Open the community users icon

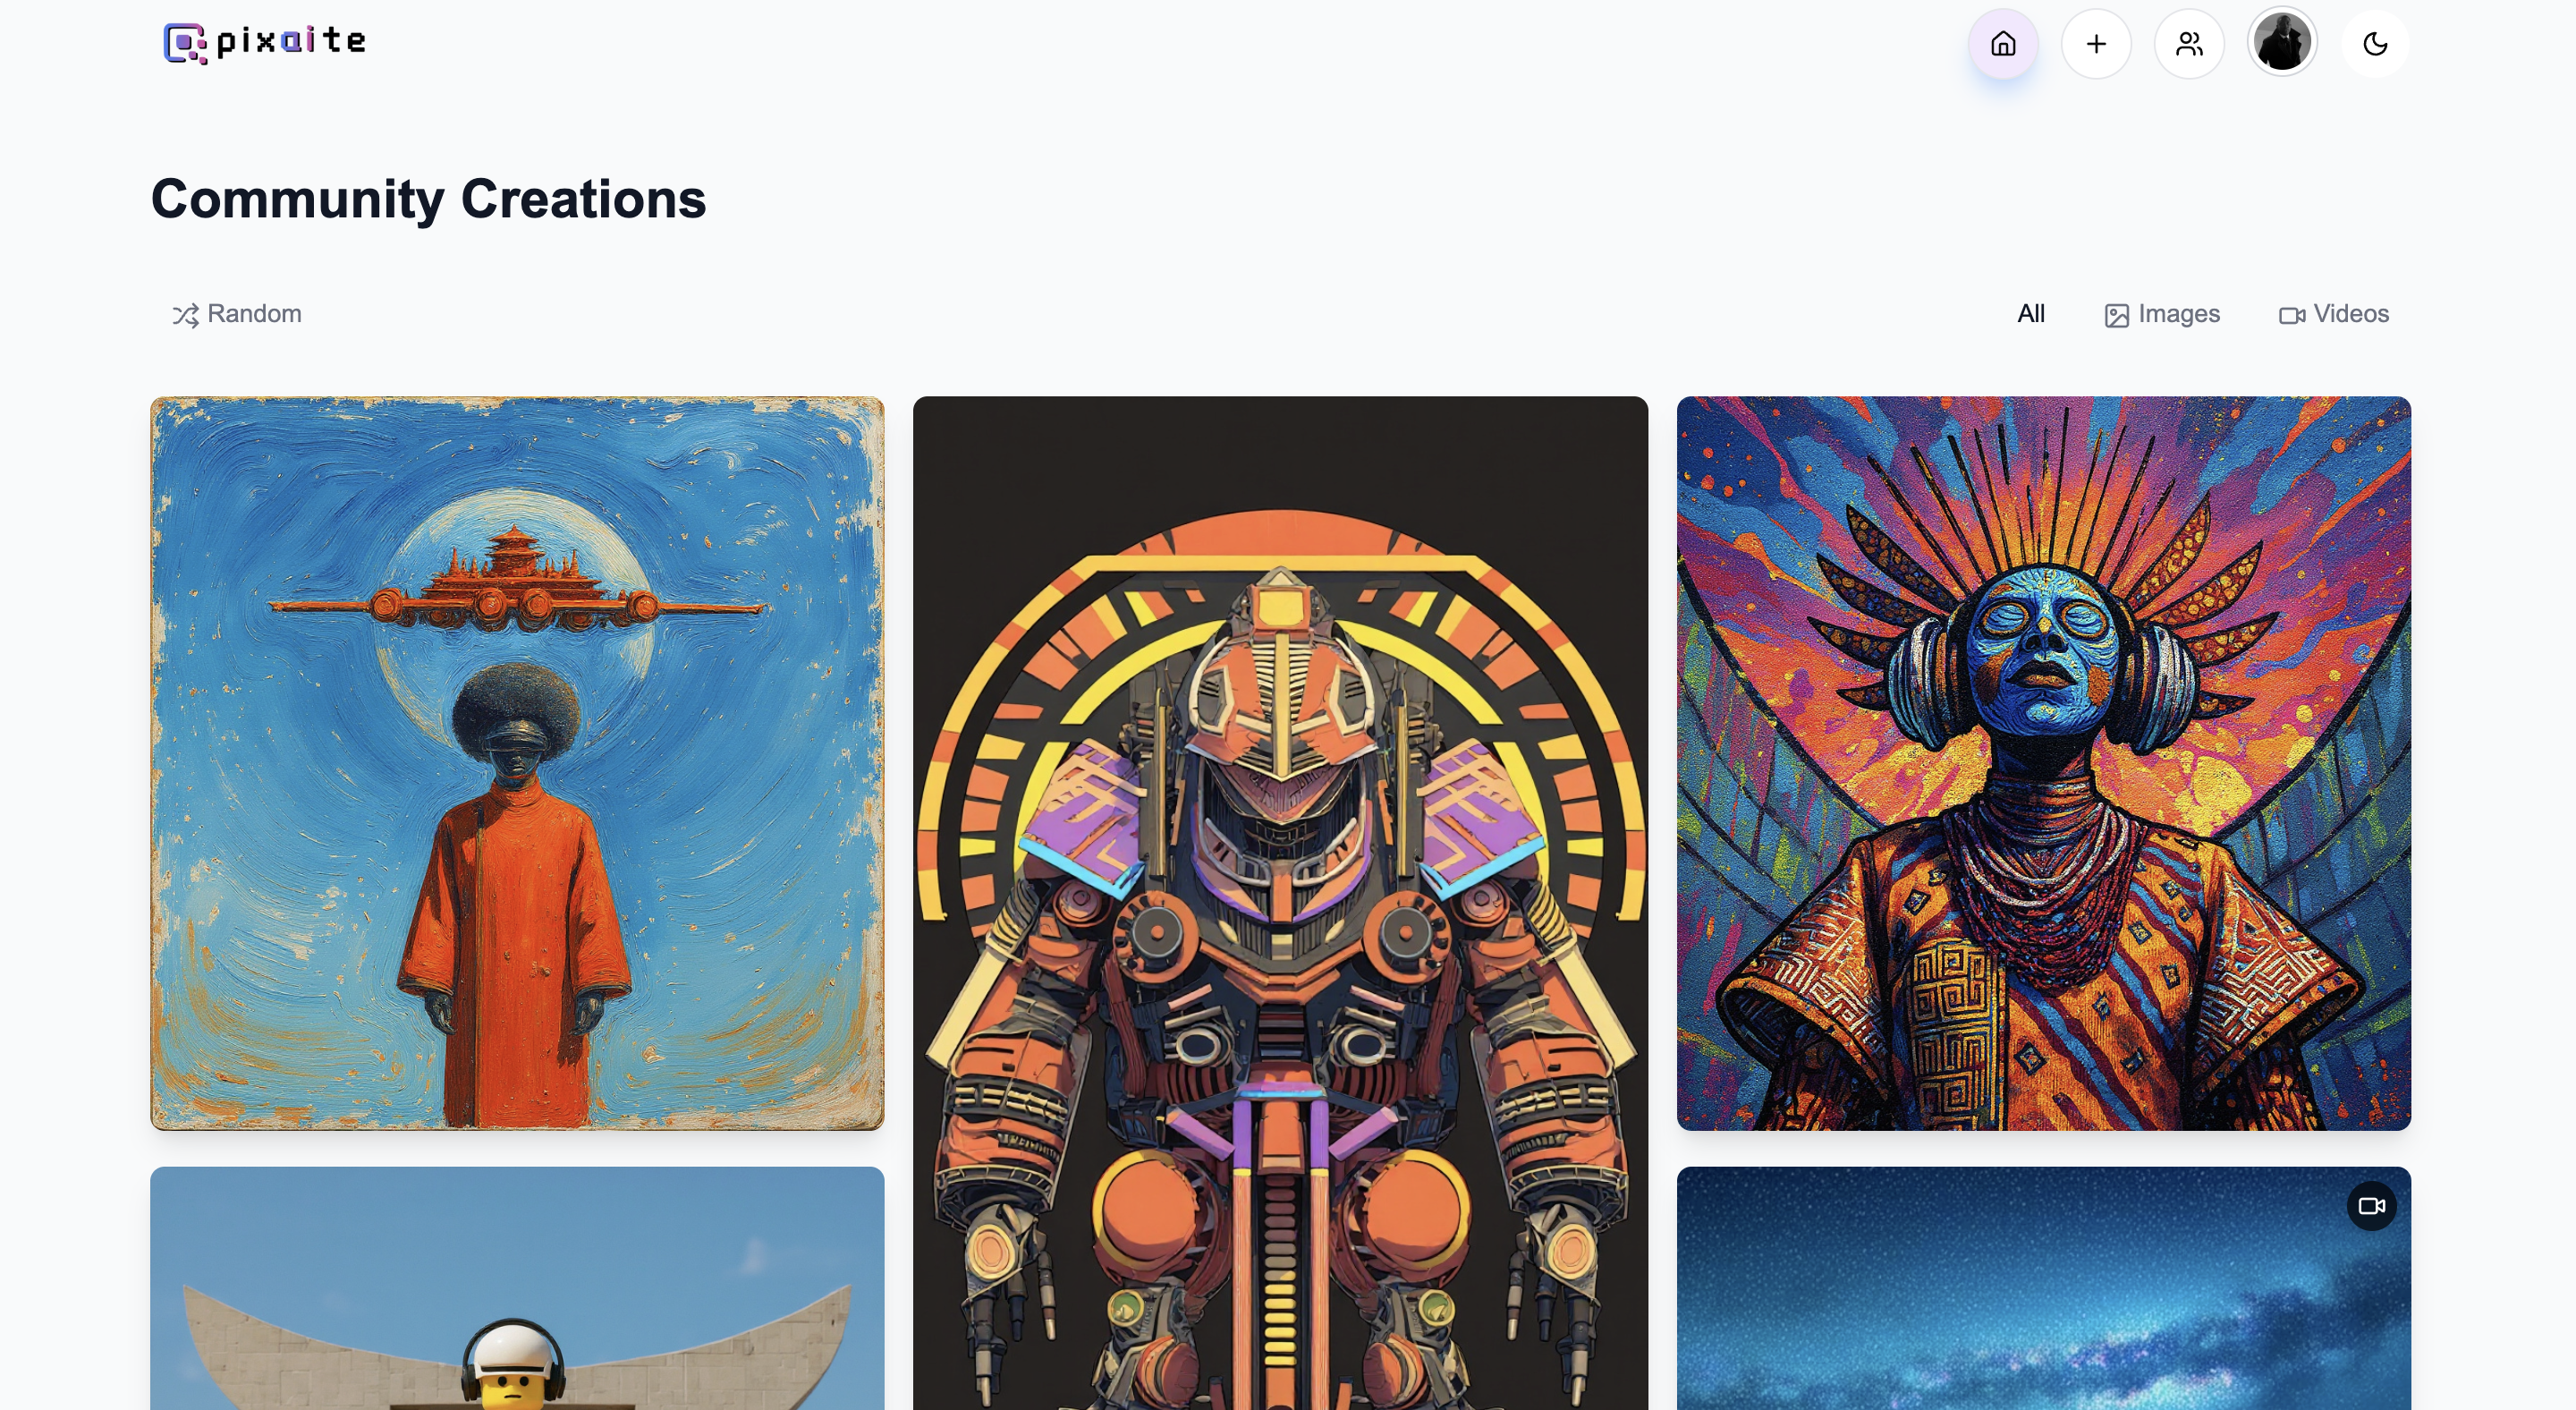click(x=2189, y=44)
